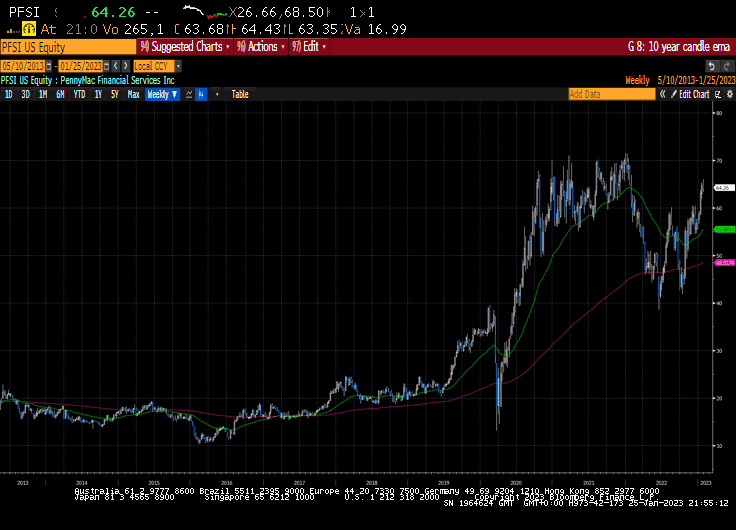Collapse panel with double left chevron

point(662,94)
